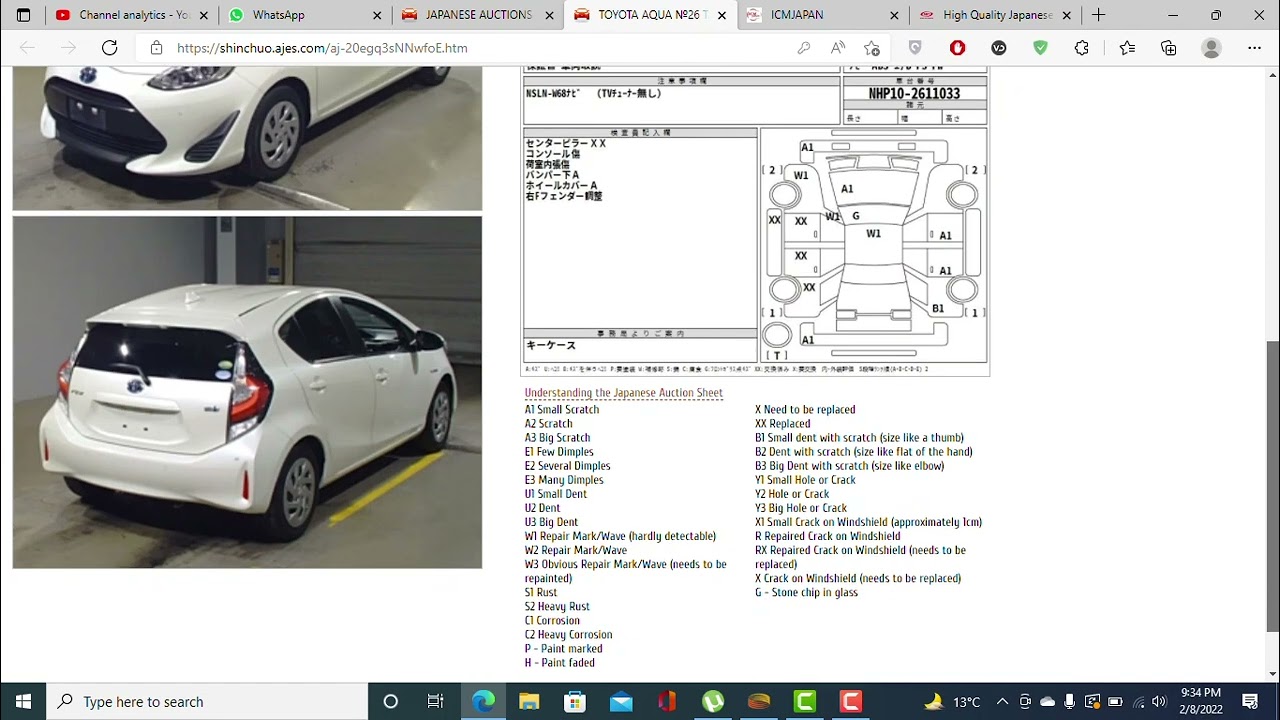Open the Collections icon

(x=1169, y=48)
